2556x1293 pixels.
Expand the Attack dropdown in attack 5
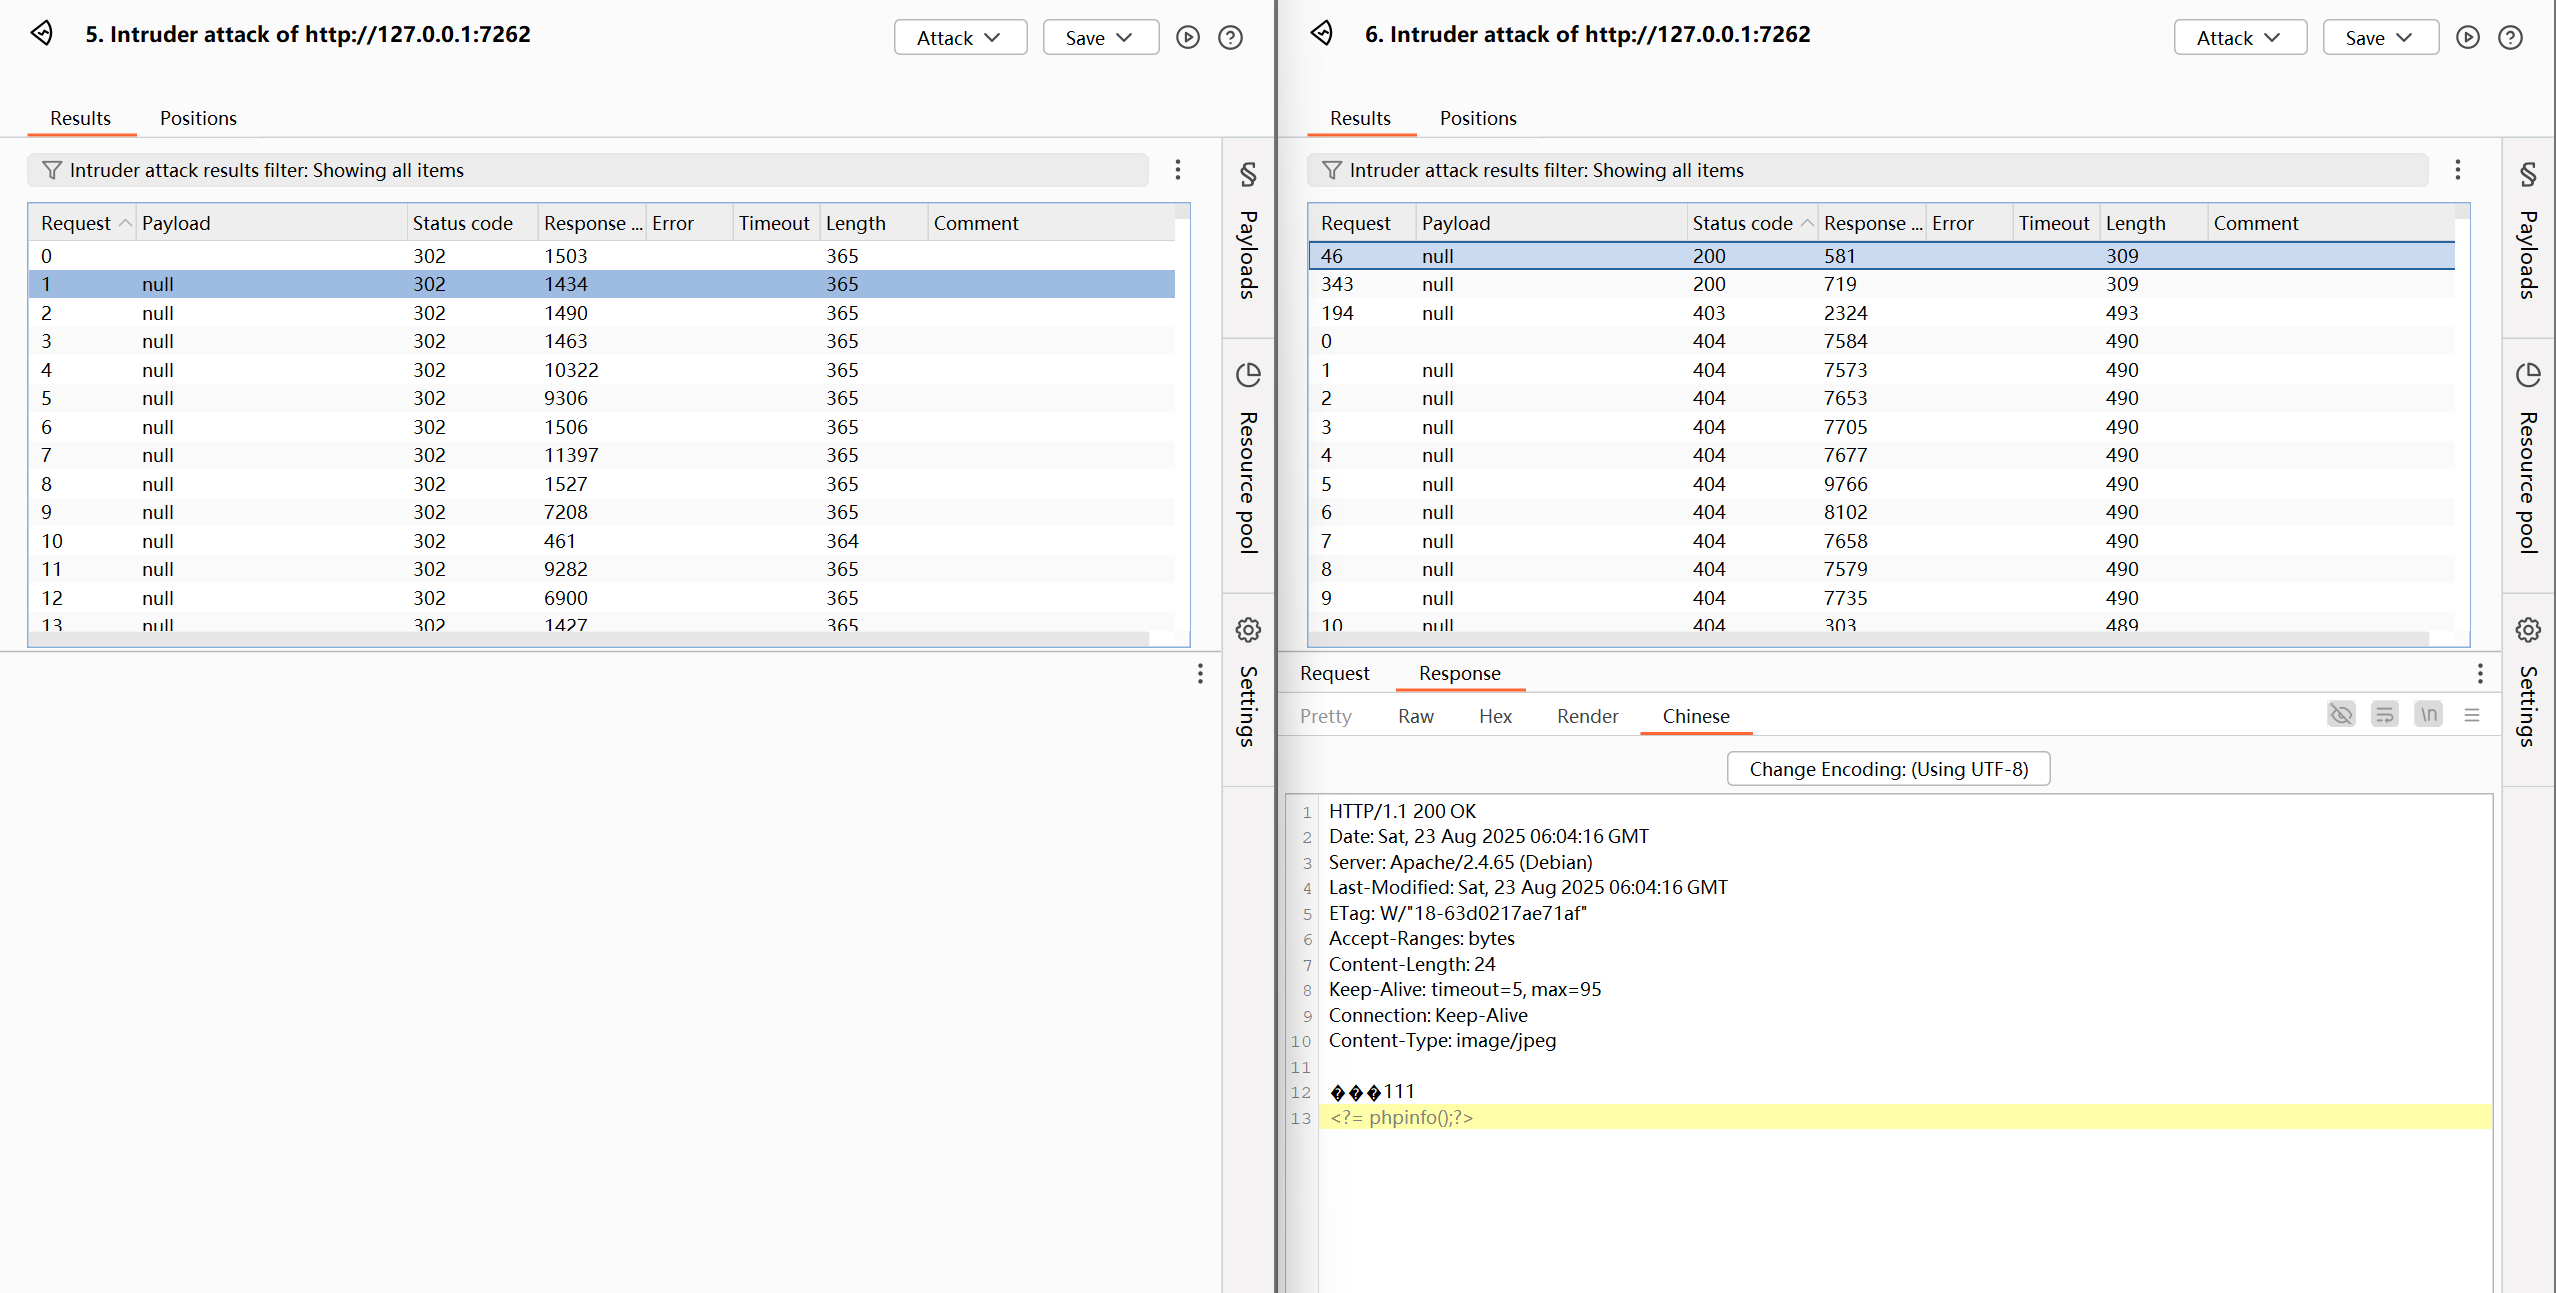pyautogui.click(x=959, y=38)
